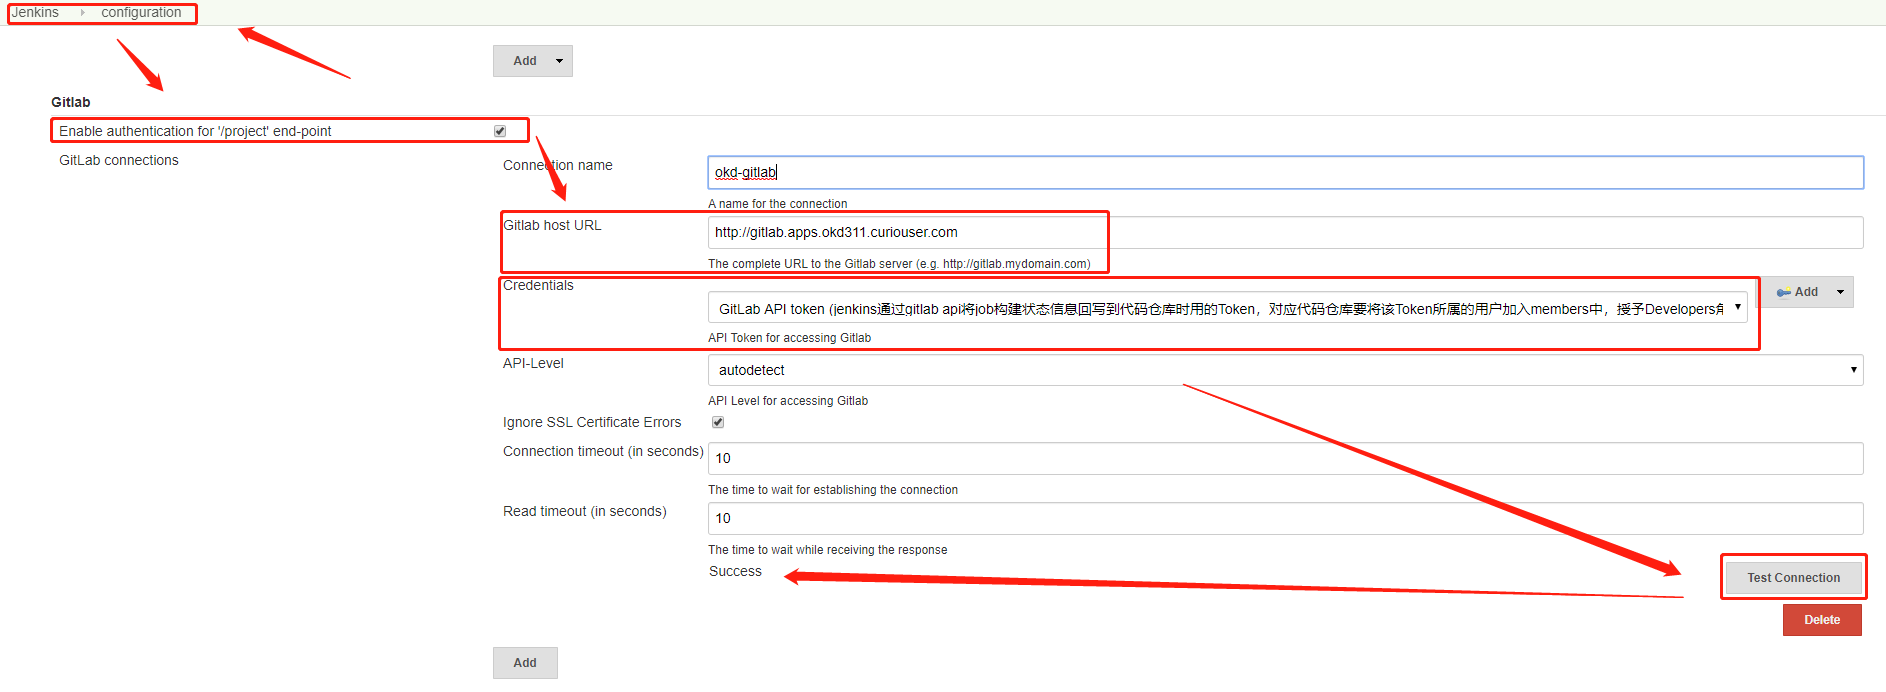Open the Jenkins breadcrumb link

click(x=35, y=12)
